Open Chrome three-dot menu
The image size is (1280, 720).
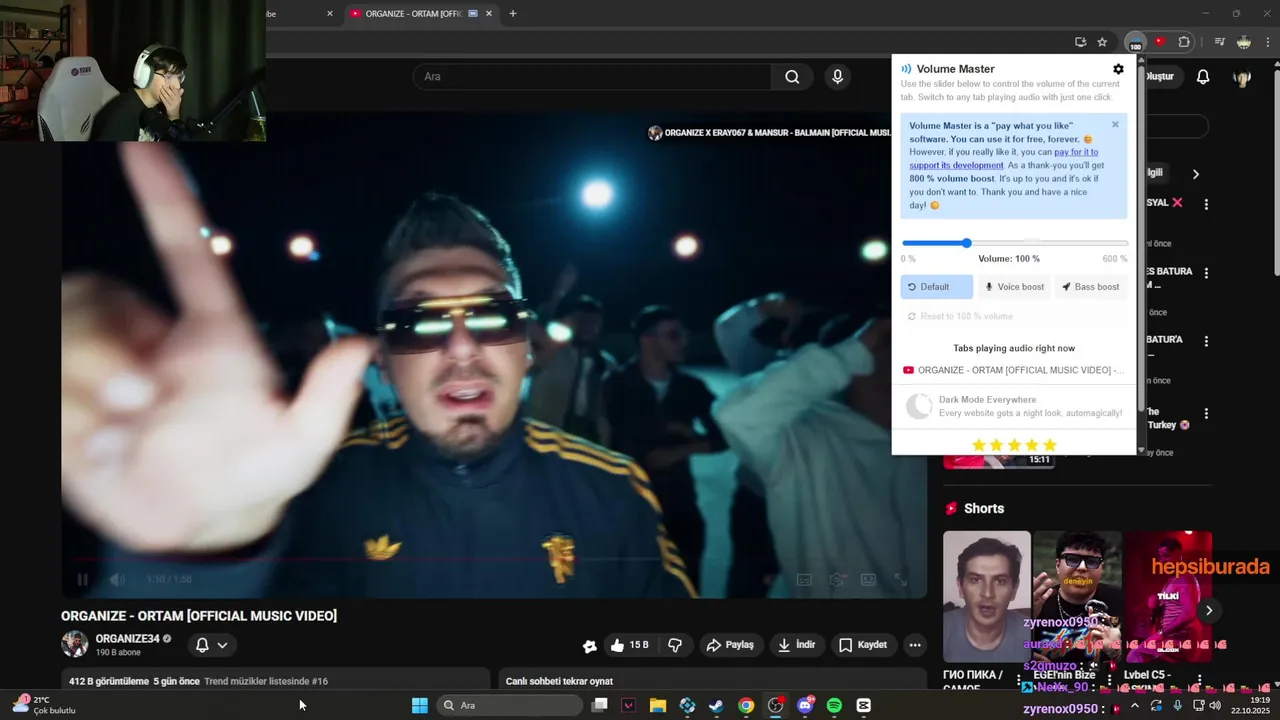(x=1268, y=42)
